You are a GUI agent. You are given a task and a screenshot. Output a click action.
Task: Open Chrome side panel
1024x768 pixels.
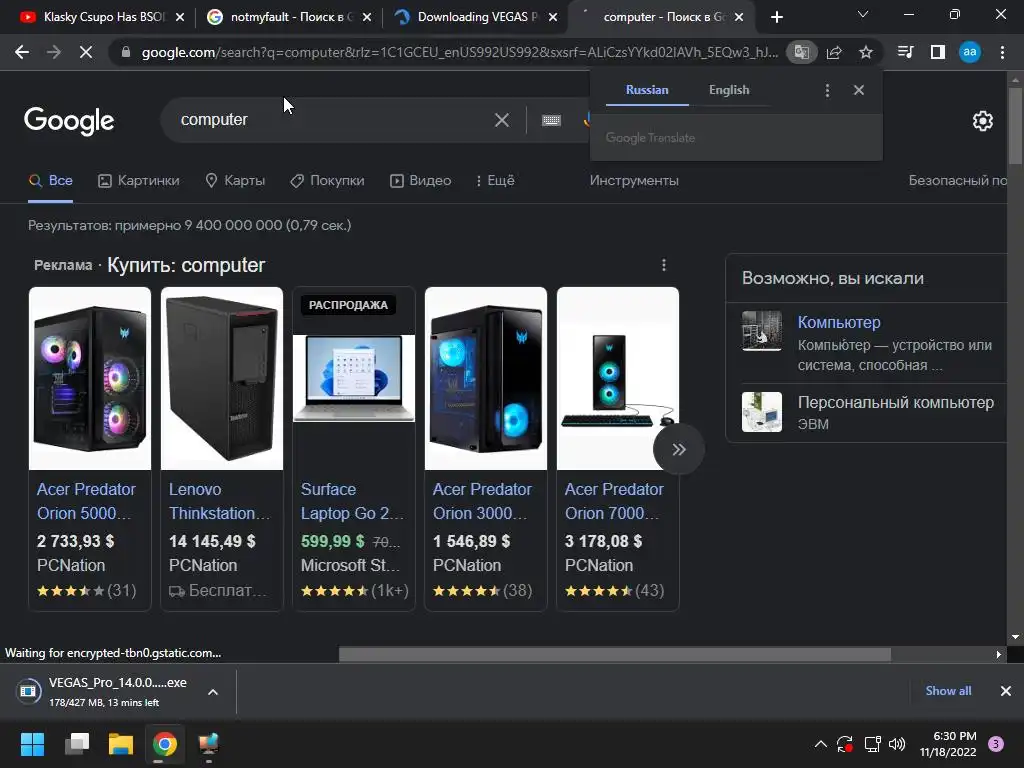(x=938, y=52)
